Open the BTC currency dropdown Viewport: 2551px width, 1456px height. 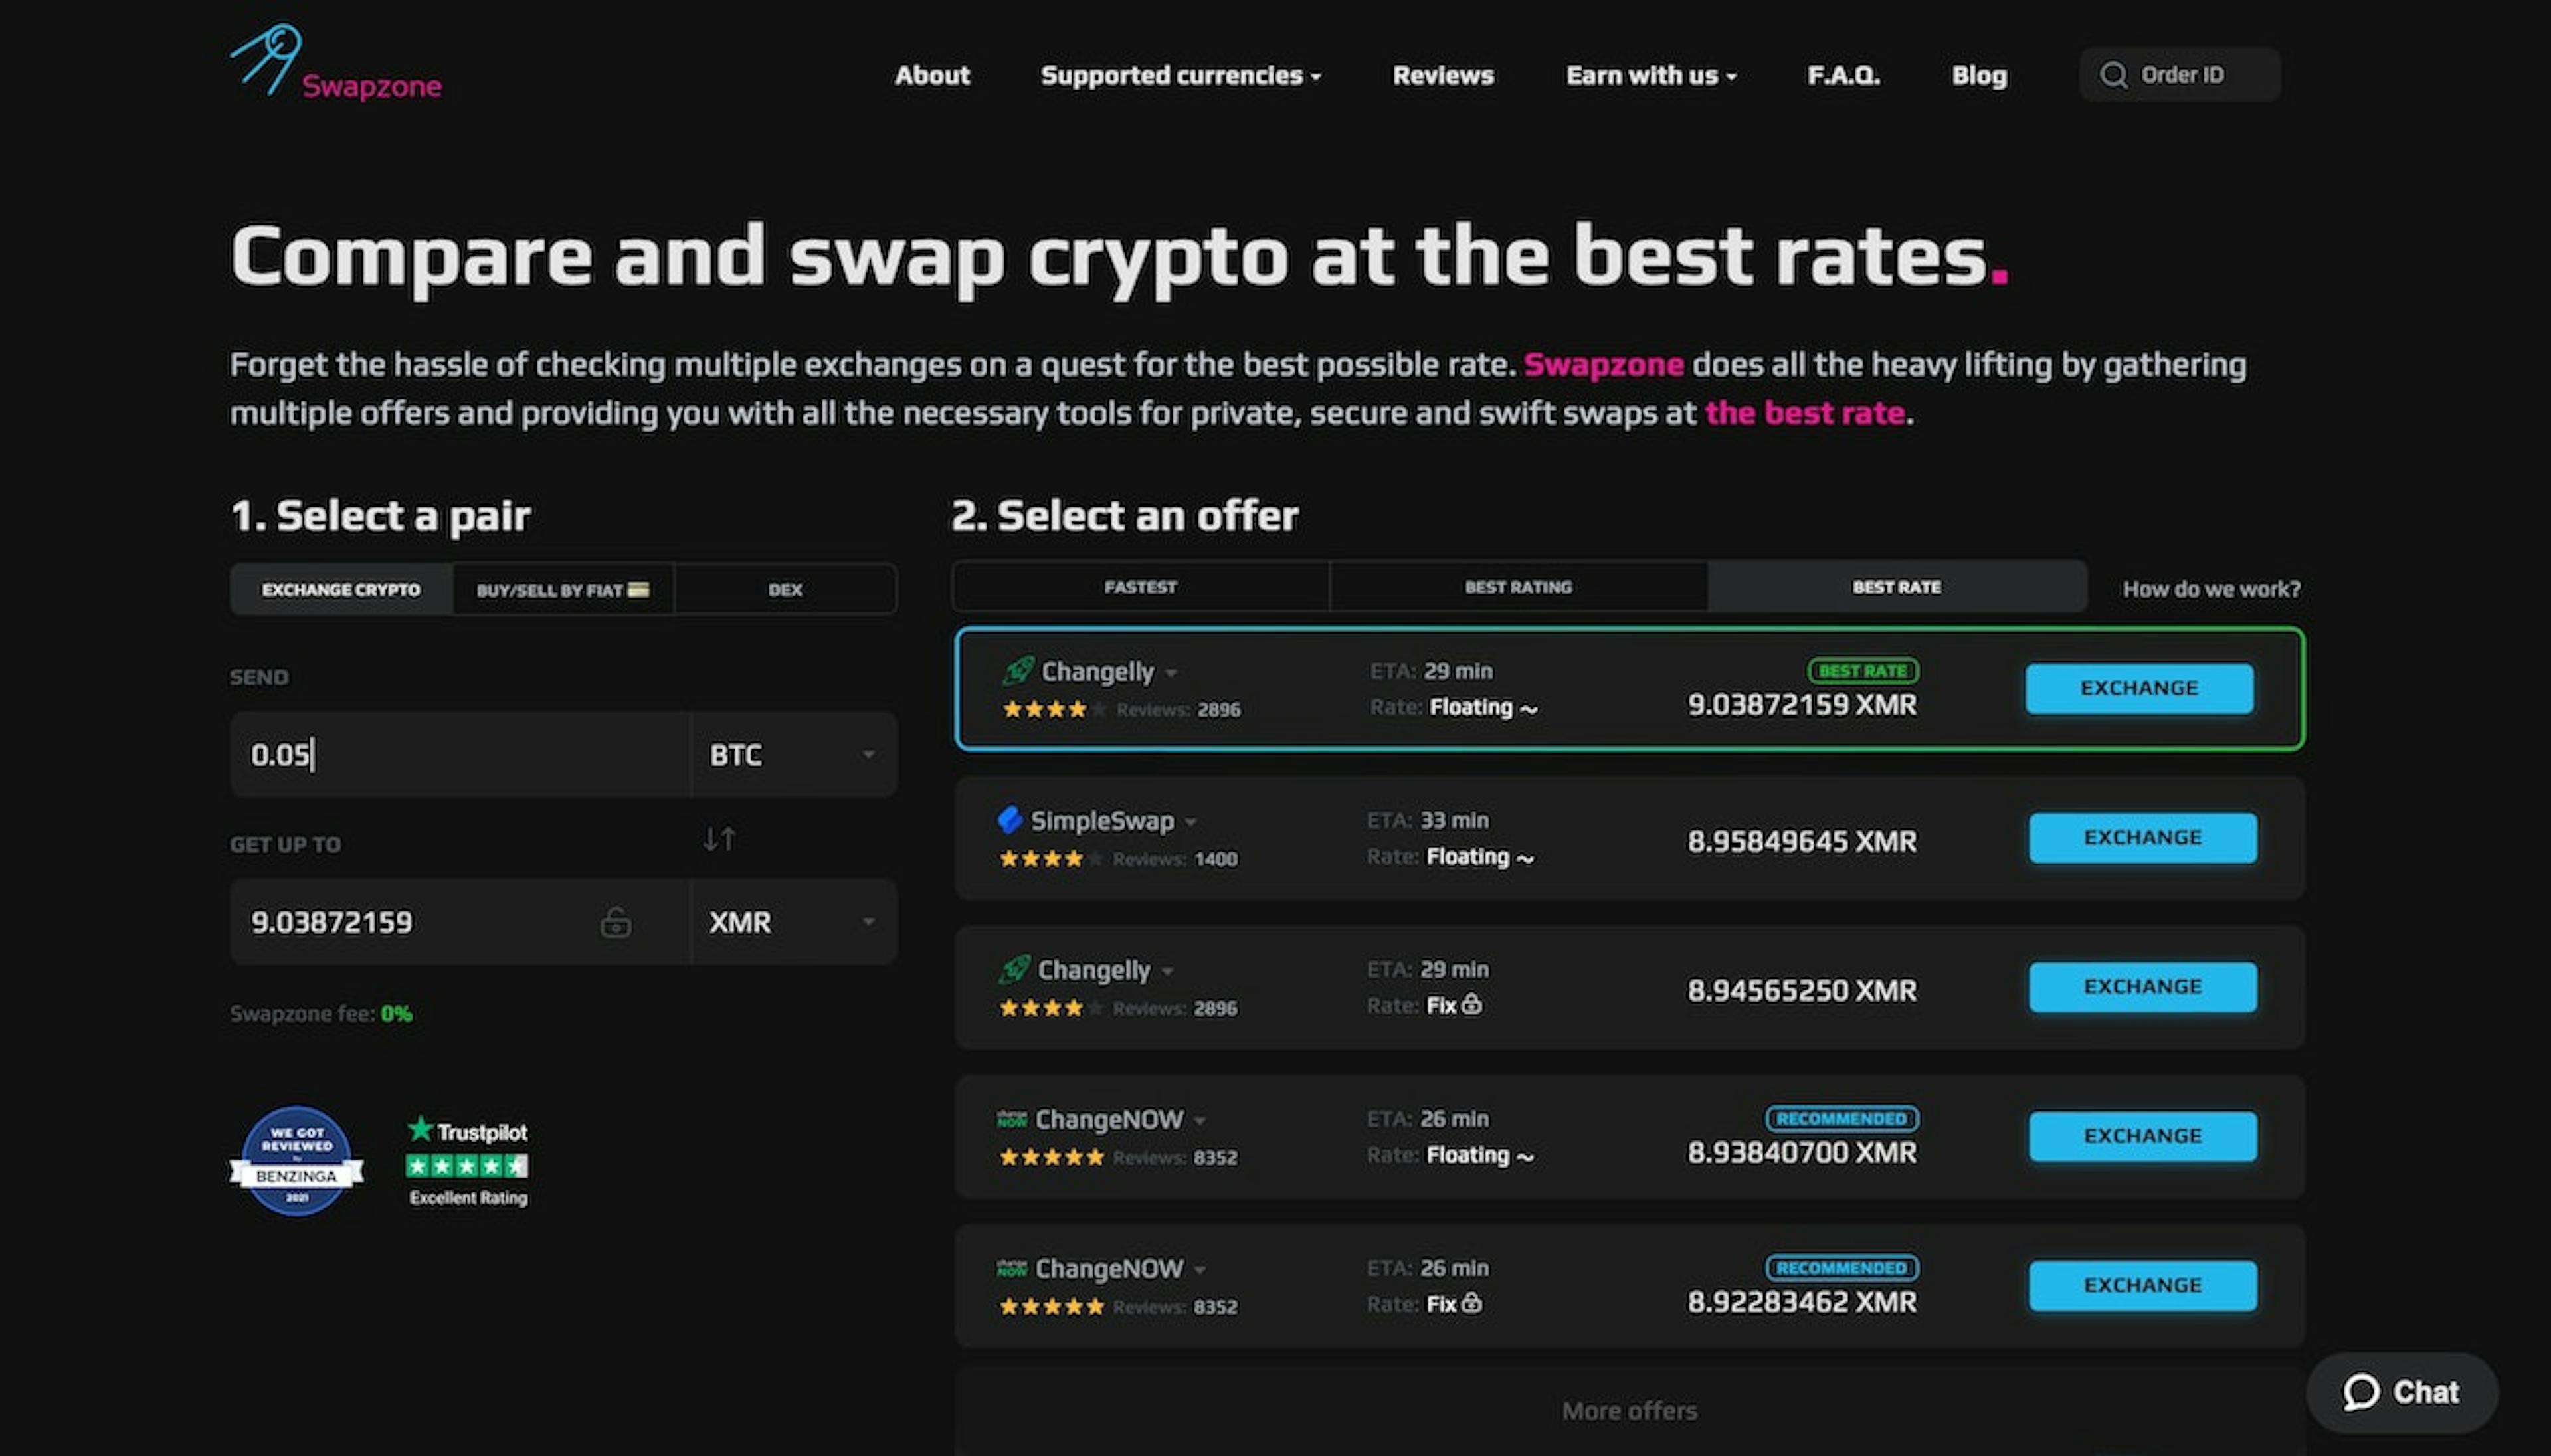[x=793, y=755]
